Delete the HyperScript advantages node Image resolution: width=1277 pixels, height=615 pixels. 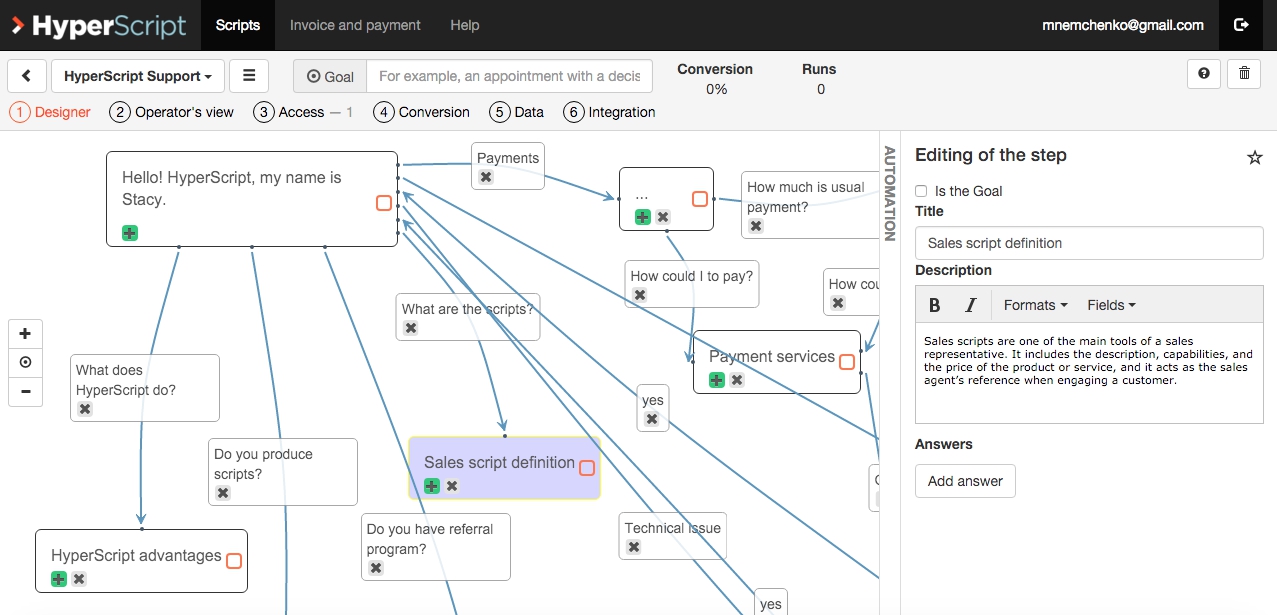click(x=79, y=579)
